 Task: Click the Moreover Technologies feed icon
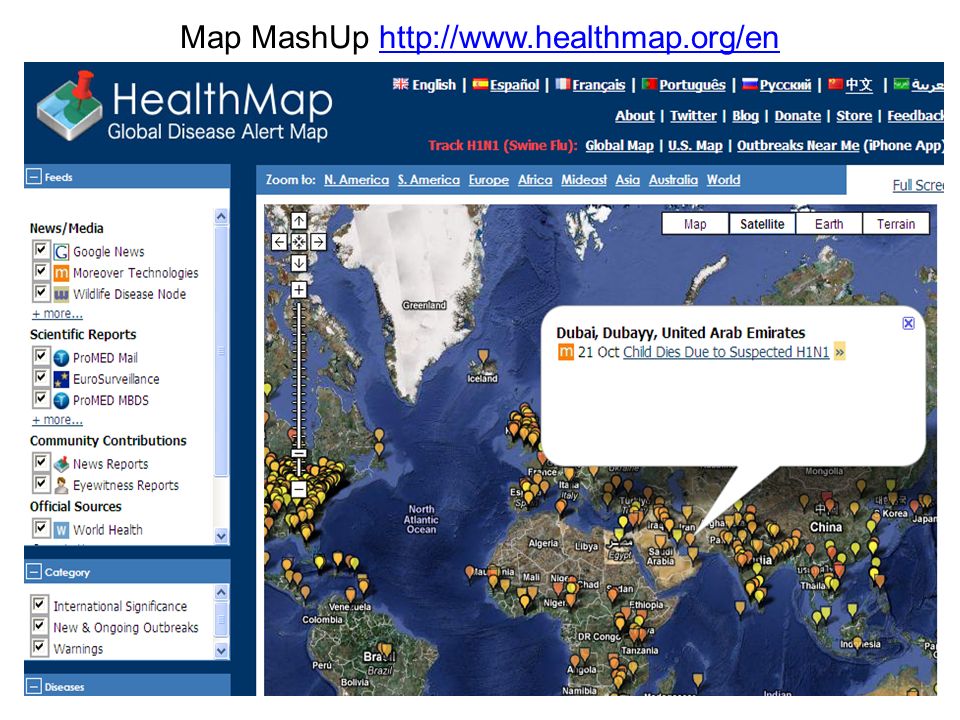[x=61, y=273]
